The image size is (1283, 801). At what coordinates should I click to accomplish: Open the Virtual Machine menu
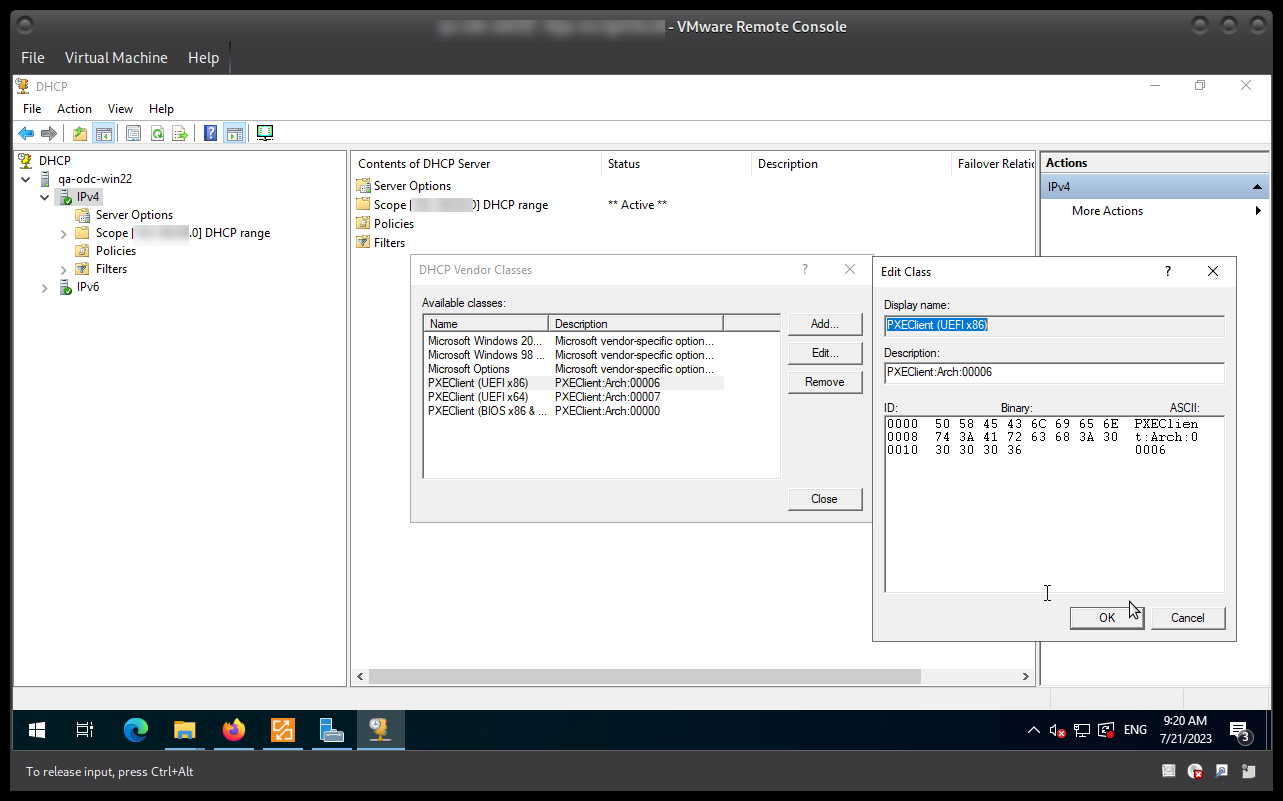(116, 57)
